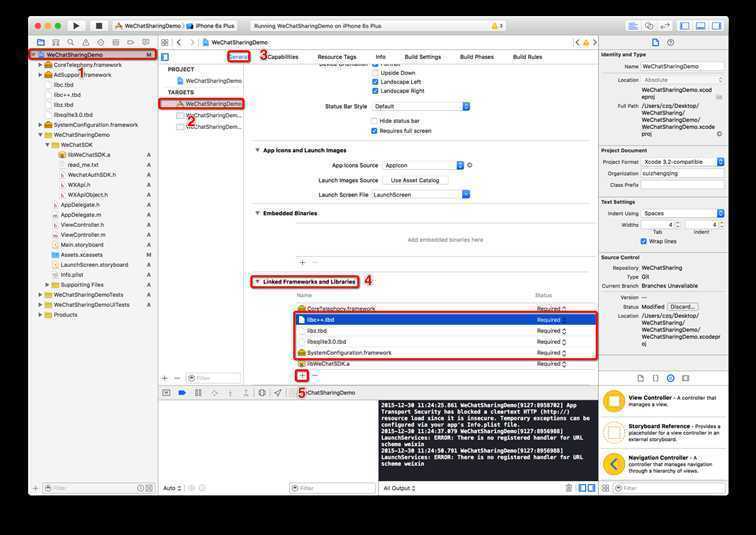Open the All Output console filter
Image resolution: width=756 pixels, height=535 pixels.
399,488
